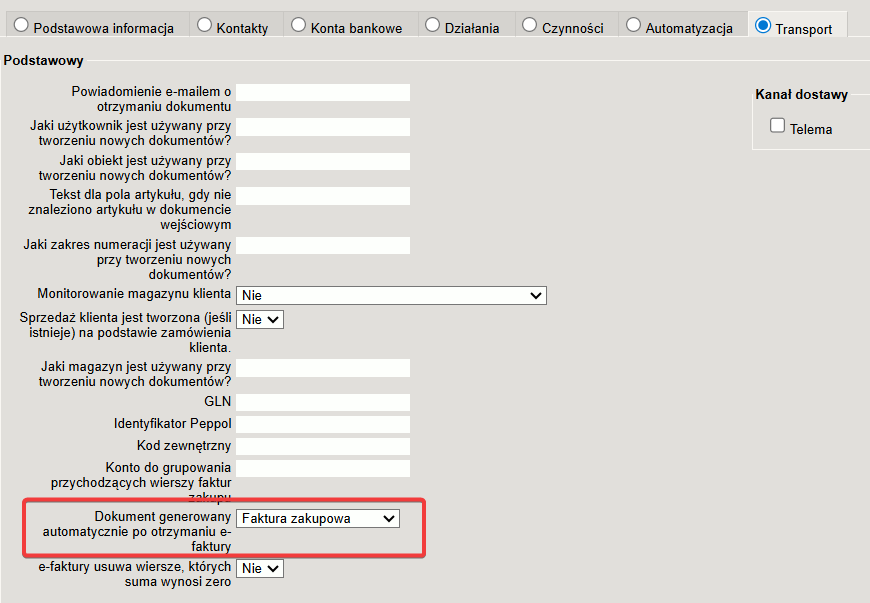Click the Jaki obiekt jest używany field
This screenshot has width=870, height=603.
point(323,161)
